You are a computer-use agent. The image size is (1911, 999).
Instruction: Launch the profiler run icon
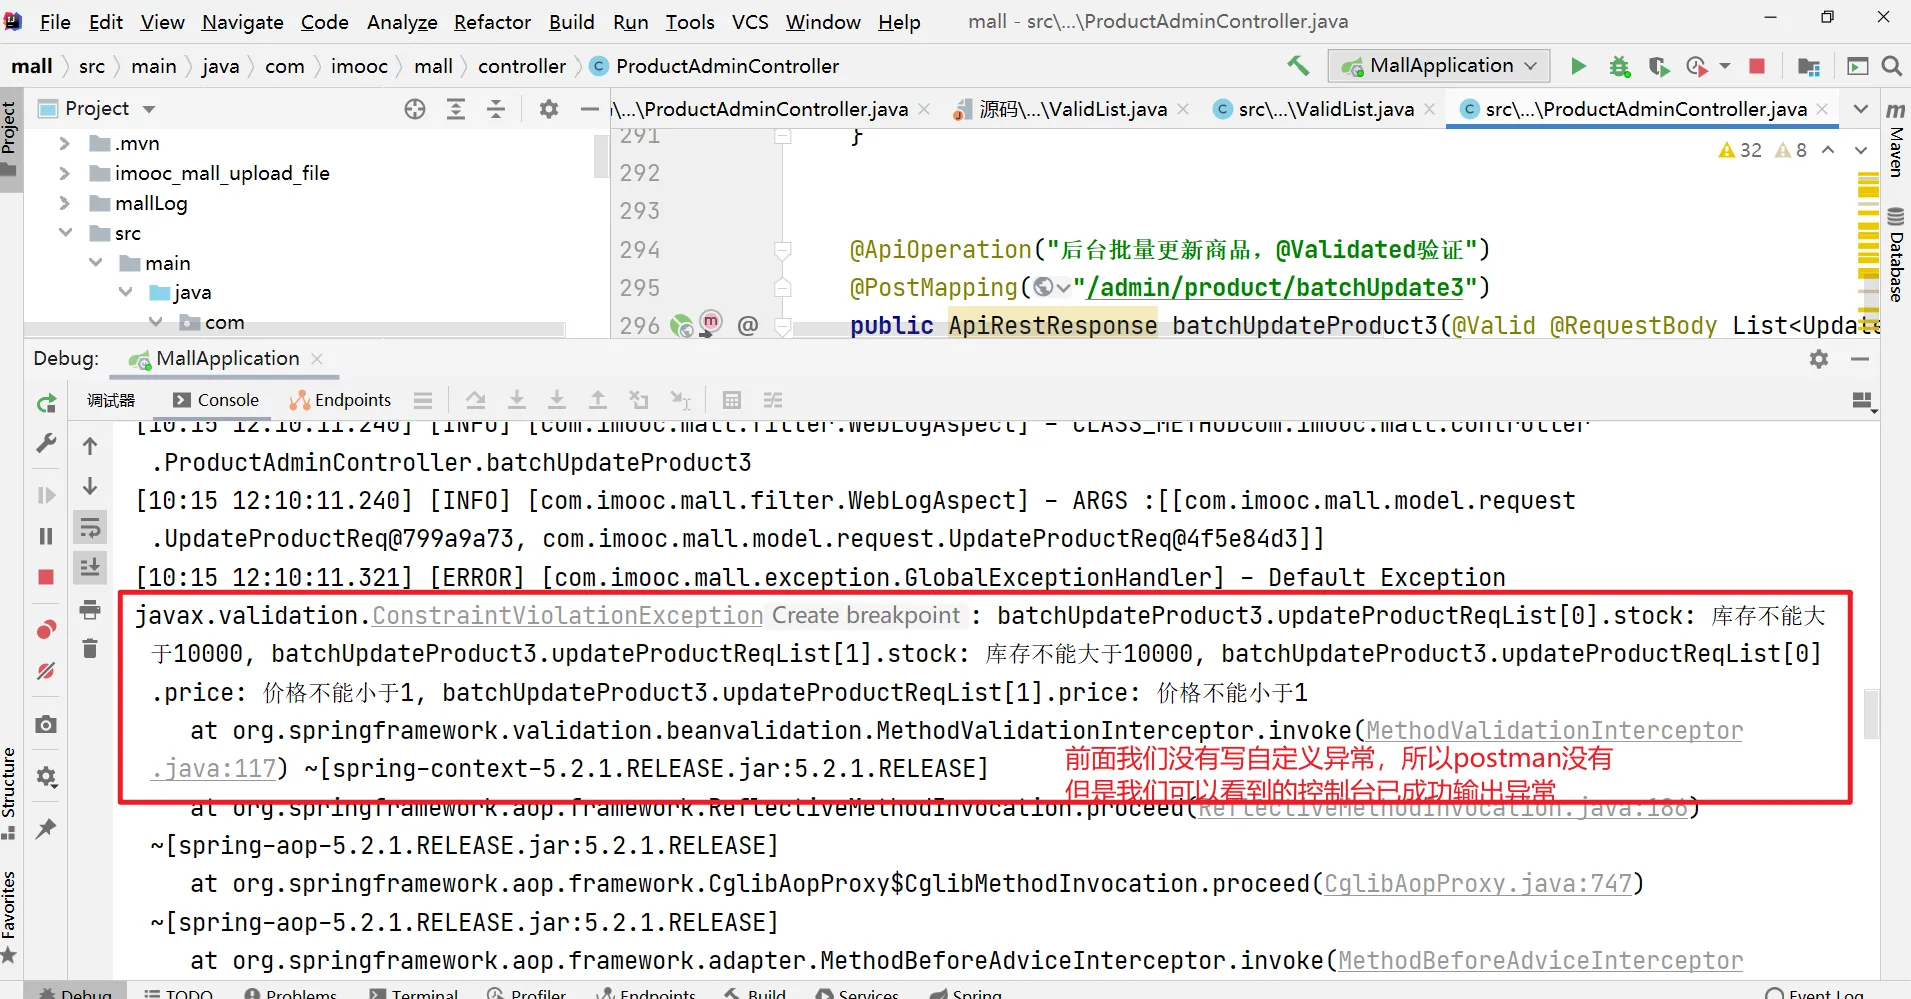pyautogui.click(x=1697, y=66)
